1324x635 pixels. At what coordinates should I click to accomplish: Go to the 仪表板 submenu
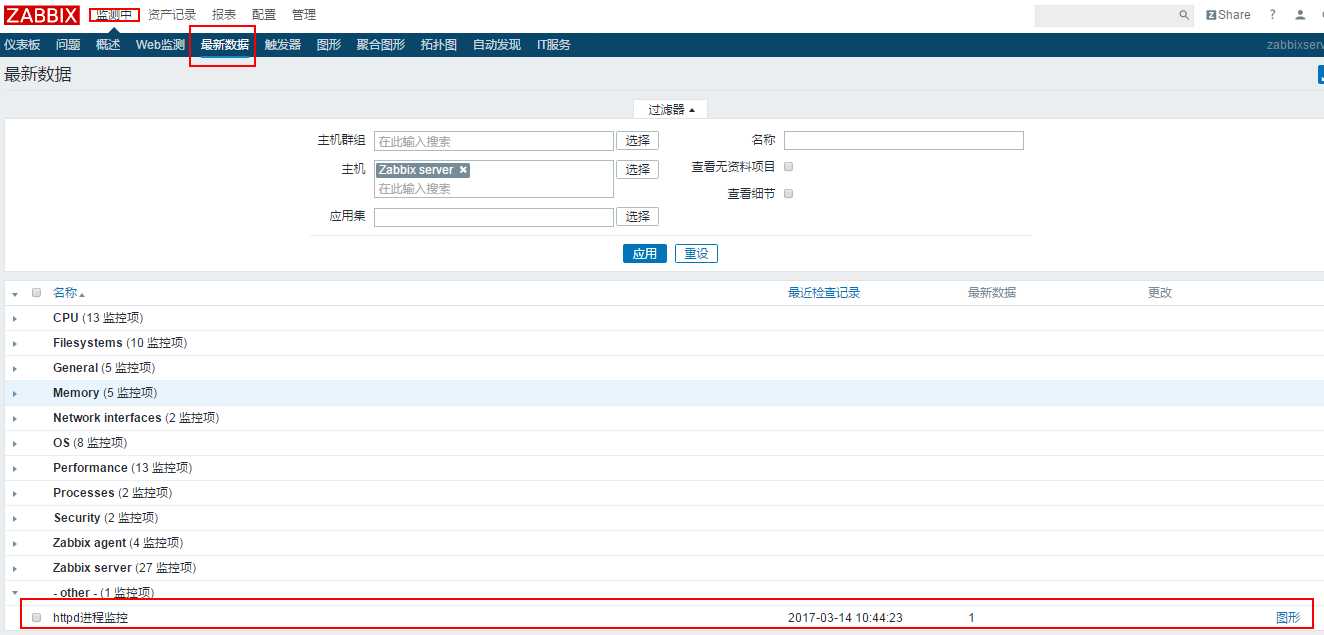pos(22,45)
